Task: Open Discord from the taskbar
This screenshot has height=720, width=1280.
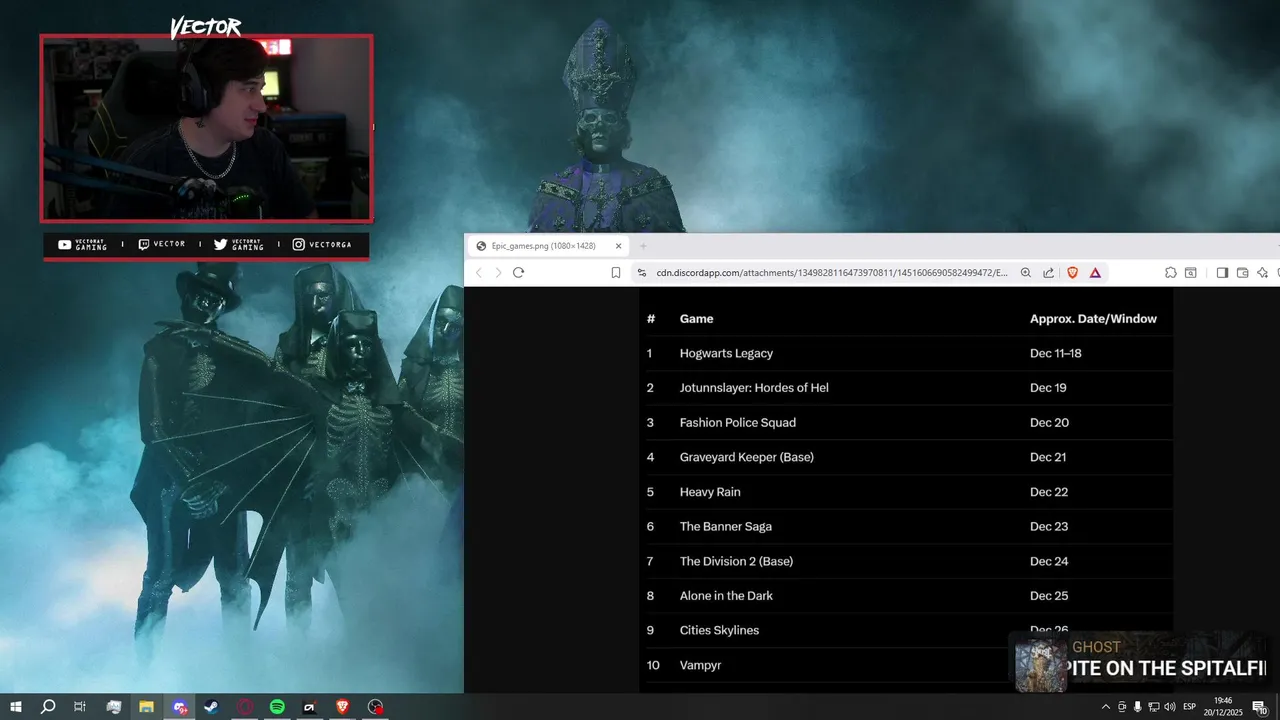Action: point(179,707)
